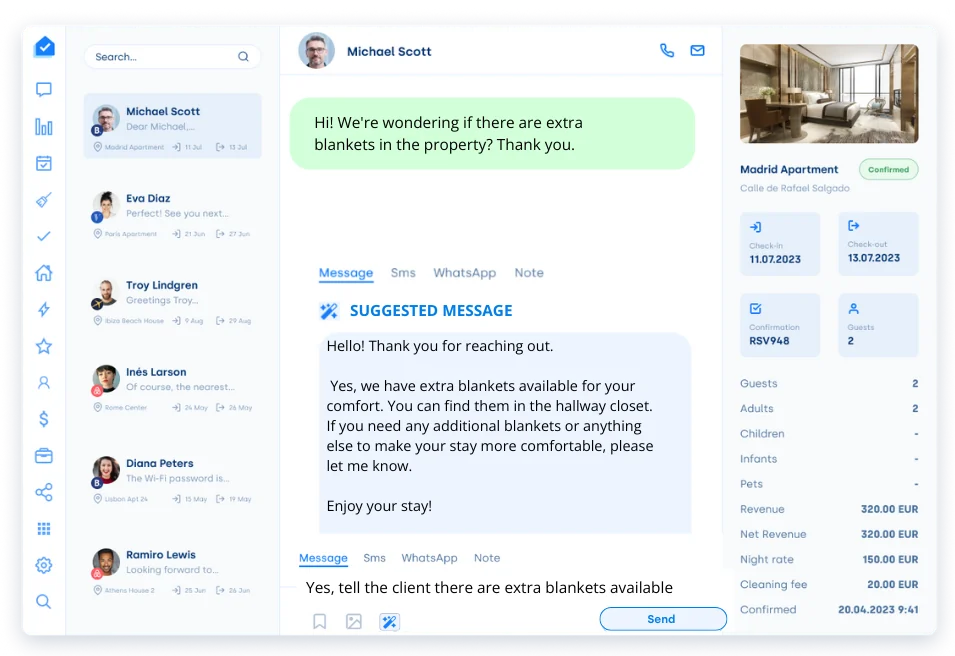Open the cleaning brush icon in sidebar

tap(44, 200)
